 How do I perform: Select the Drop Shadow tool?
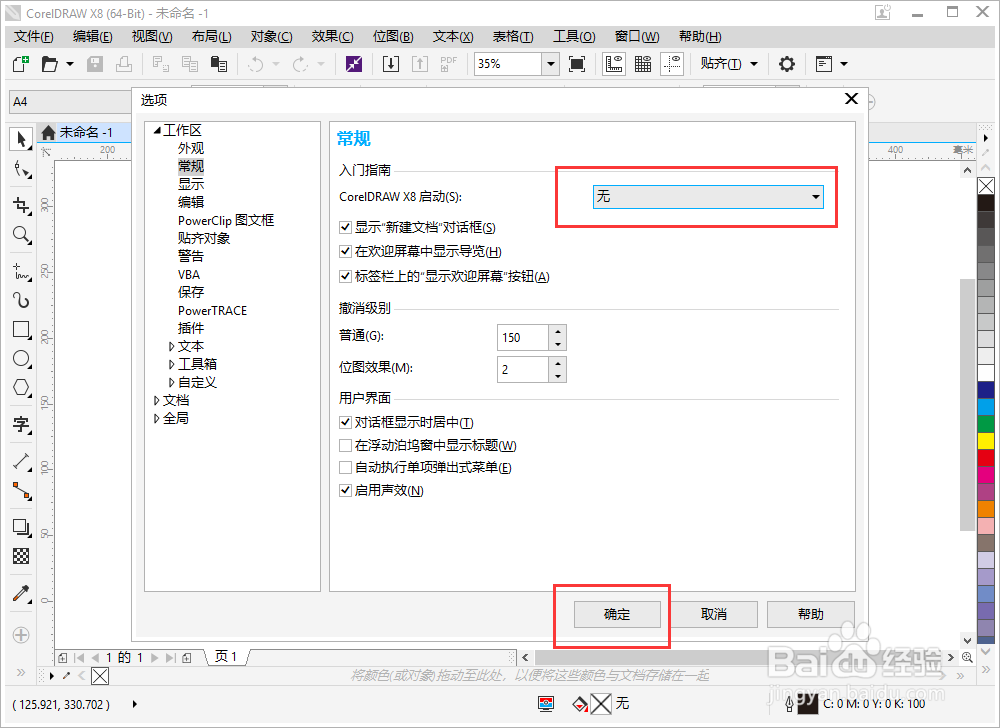pos(22,527)
